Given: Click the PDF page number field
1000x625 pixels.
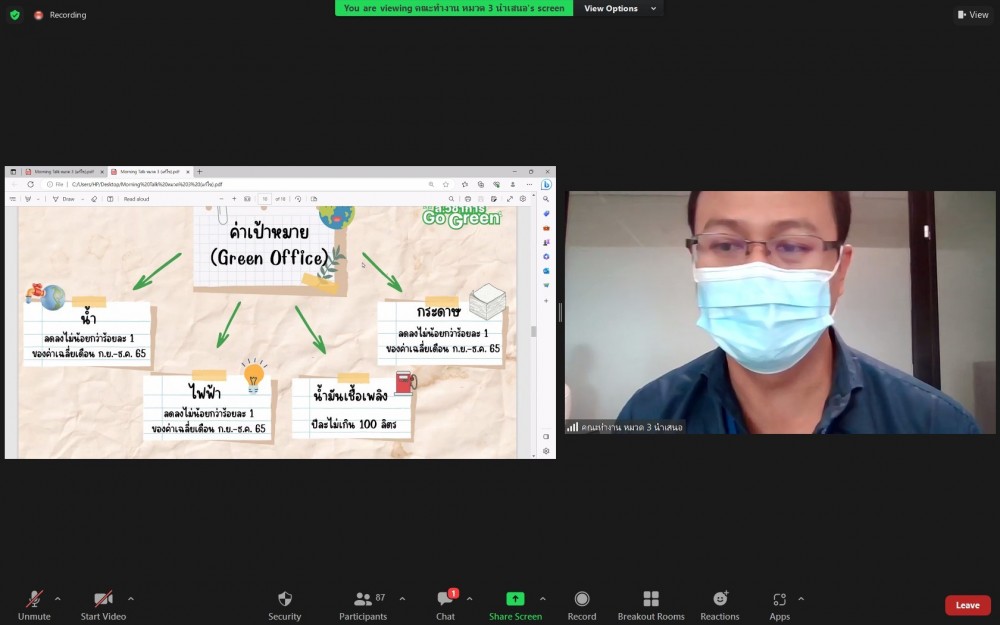Looking at the screenshot, I should pos(265,199).
